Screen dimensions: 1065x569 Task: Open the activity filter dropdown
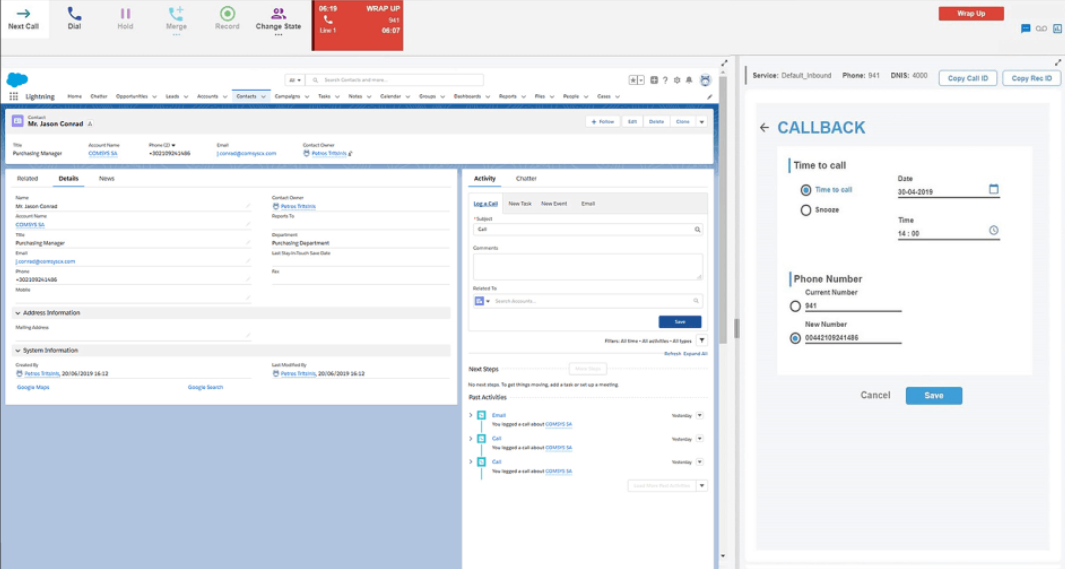(x=701, y=341)
